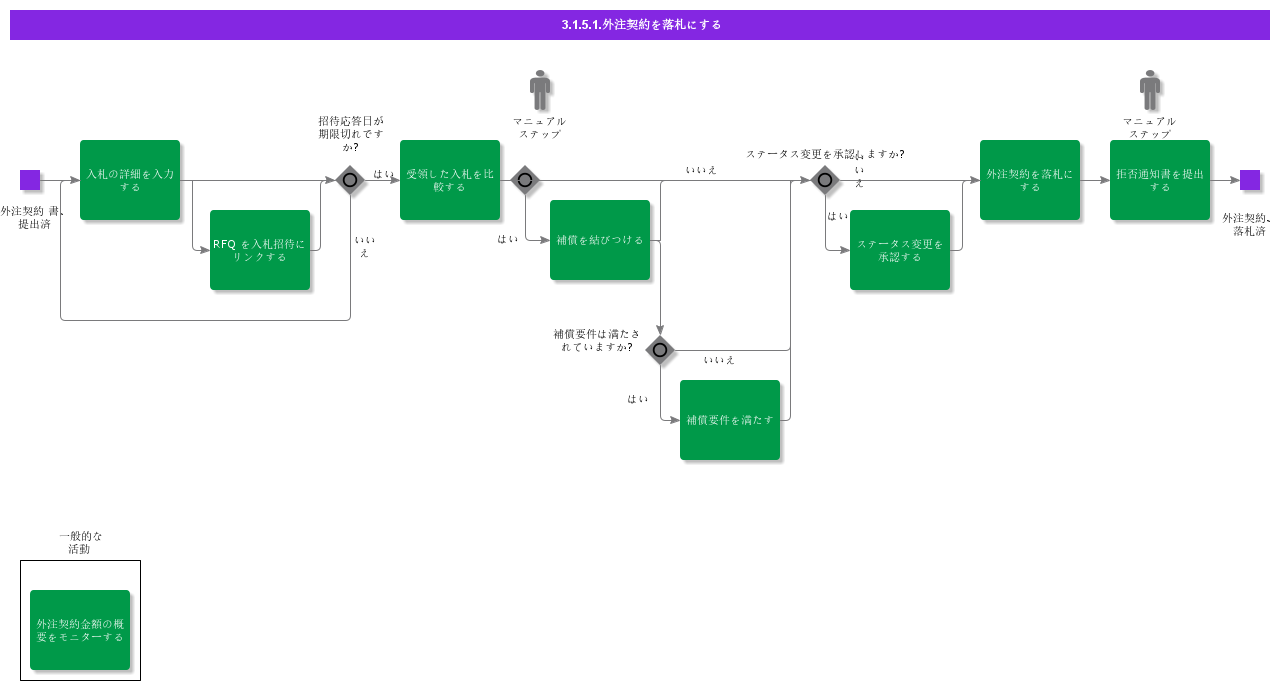Click the merge gateway after 受領した入札を比較する
The width and height of the screenshot is (1288, 690).
(525, 180)
